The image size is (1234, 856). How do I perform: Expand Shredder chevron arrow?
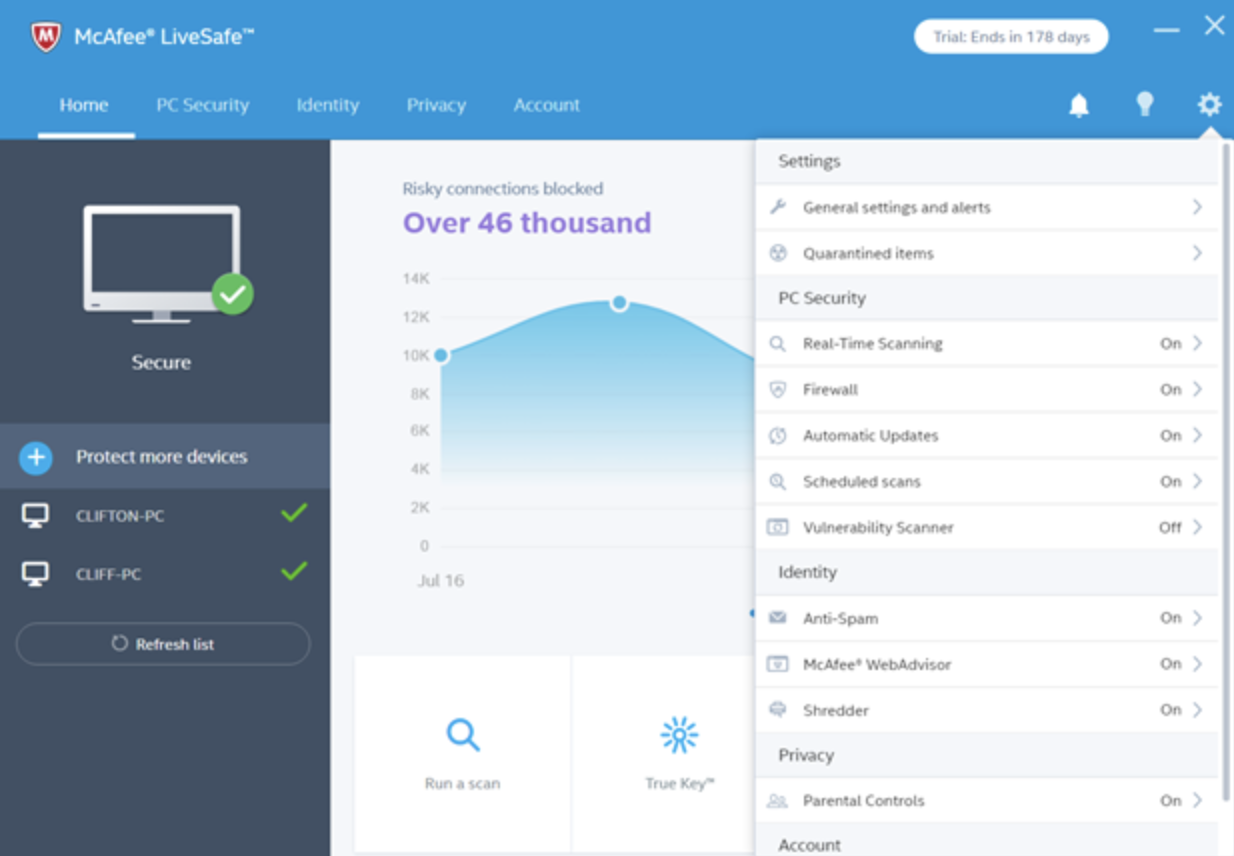click(1197, 710)
